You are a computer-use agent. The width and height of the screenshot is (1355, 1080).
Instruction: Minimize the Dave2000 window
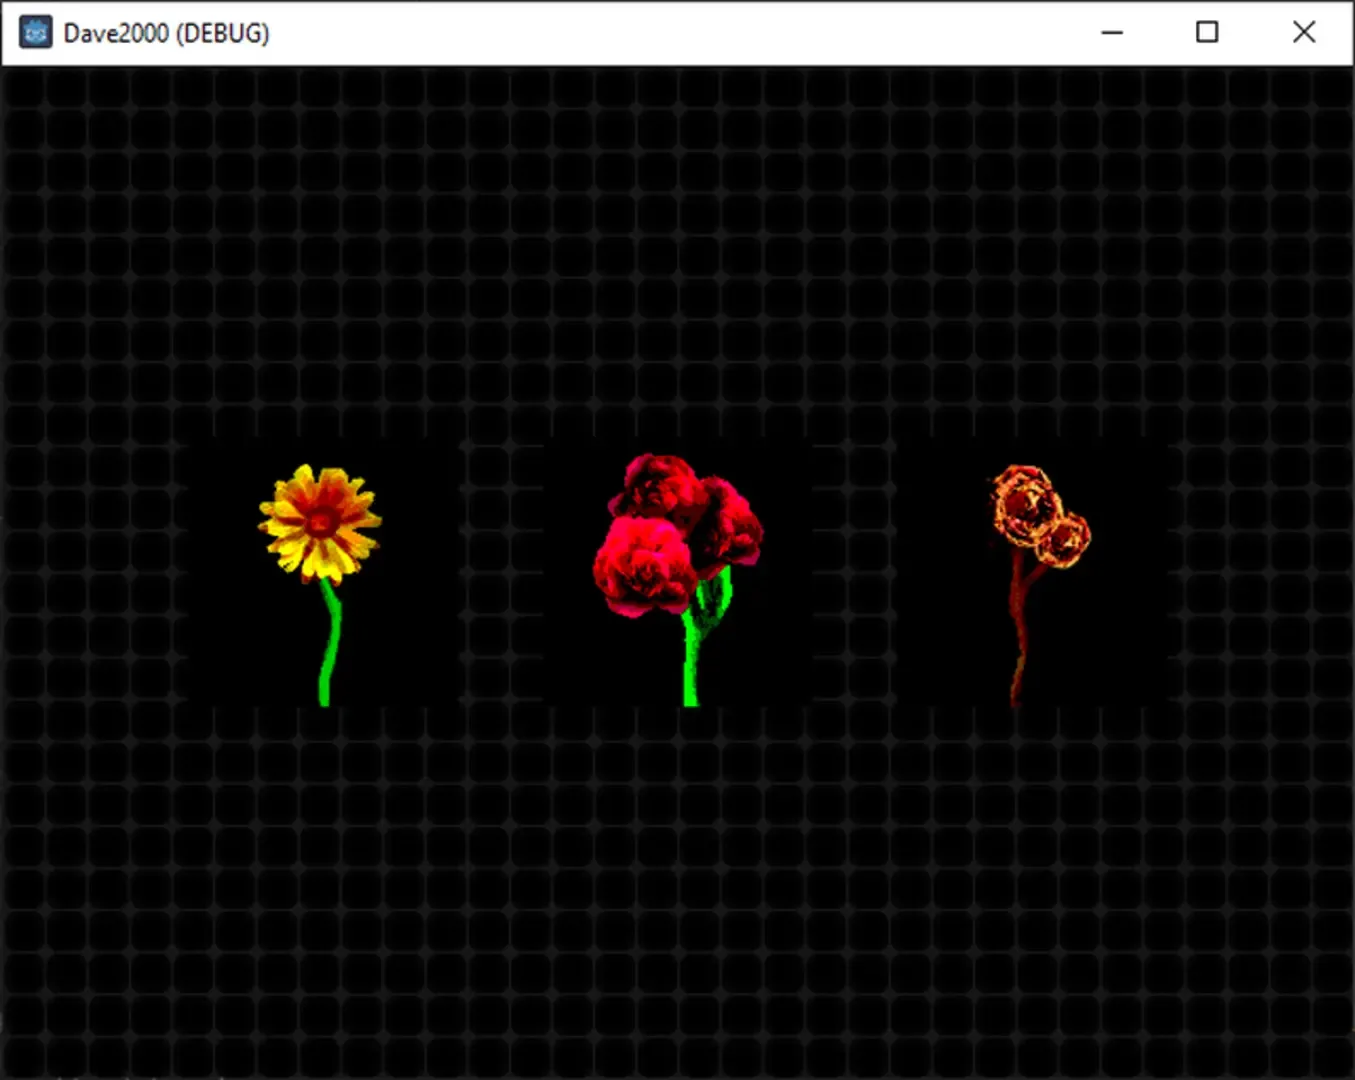[x=1112, y=33]
